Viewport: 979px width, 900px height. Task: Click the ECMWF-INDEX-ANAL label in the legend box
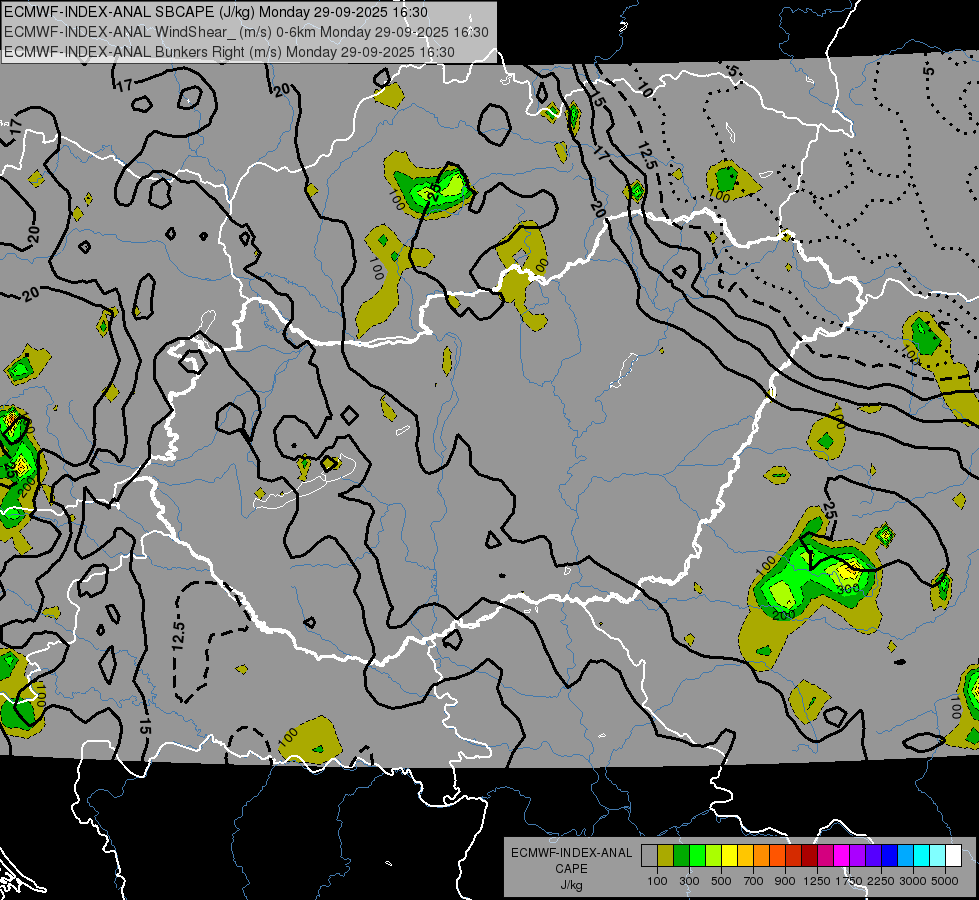pyautogui.click(x=571, y=853)
